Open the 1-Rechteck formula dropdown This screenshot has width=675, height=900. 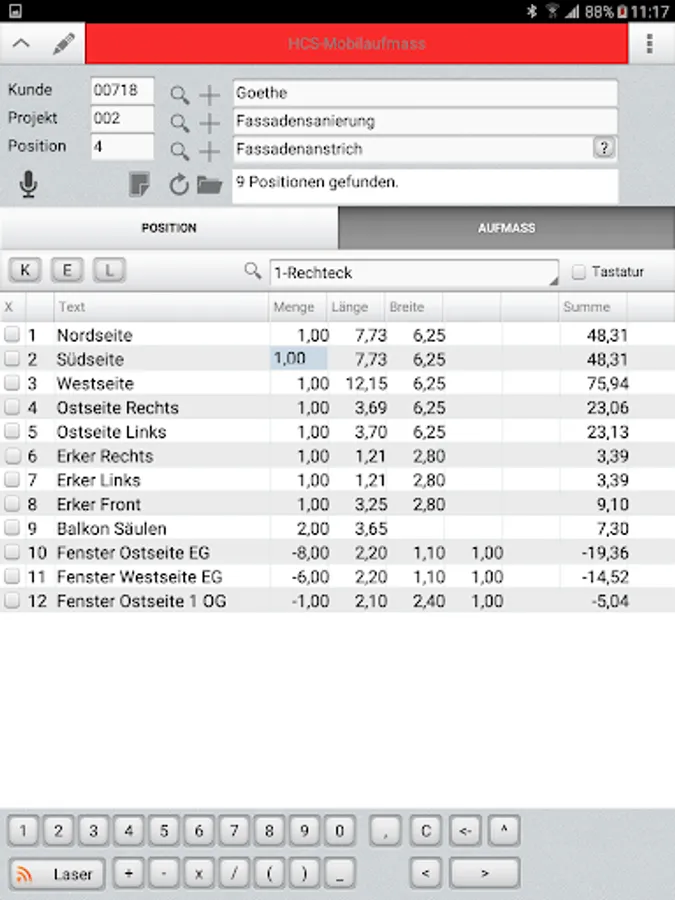coord(414,273)
